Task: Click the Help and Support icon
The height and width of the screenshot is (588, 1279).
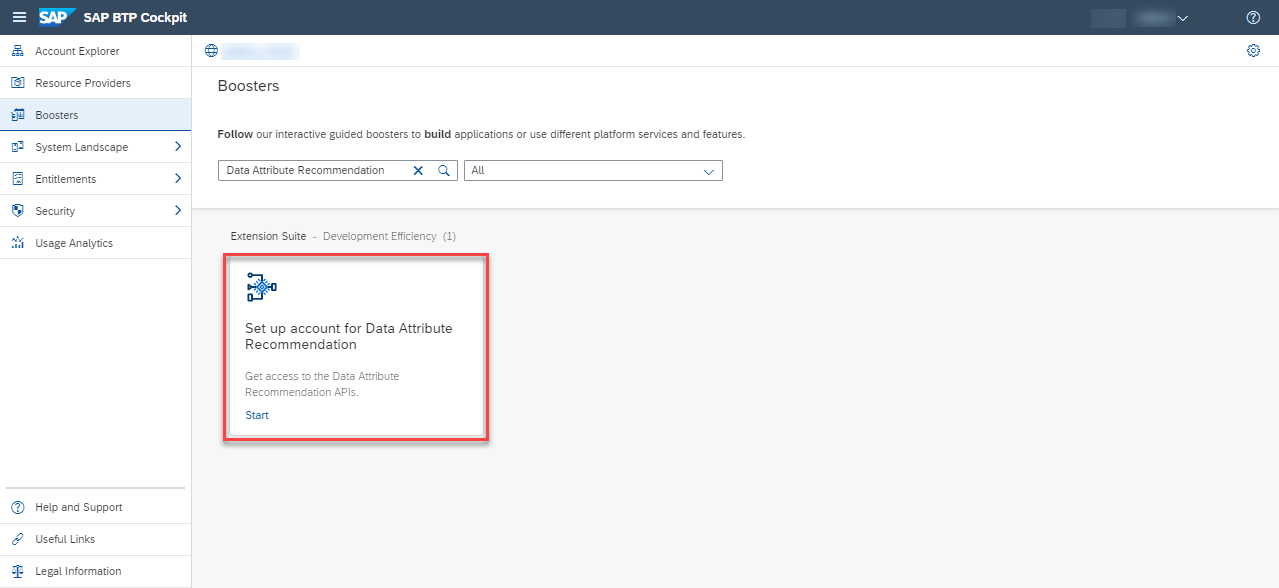Action: [17, 507]
